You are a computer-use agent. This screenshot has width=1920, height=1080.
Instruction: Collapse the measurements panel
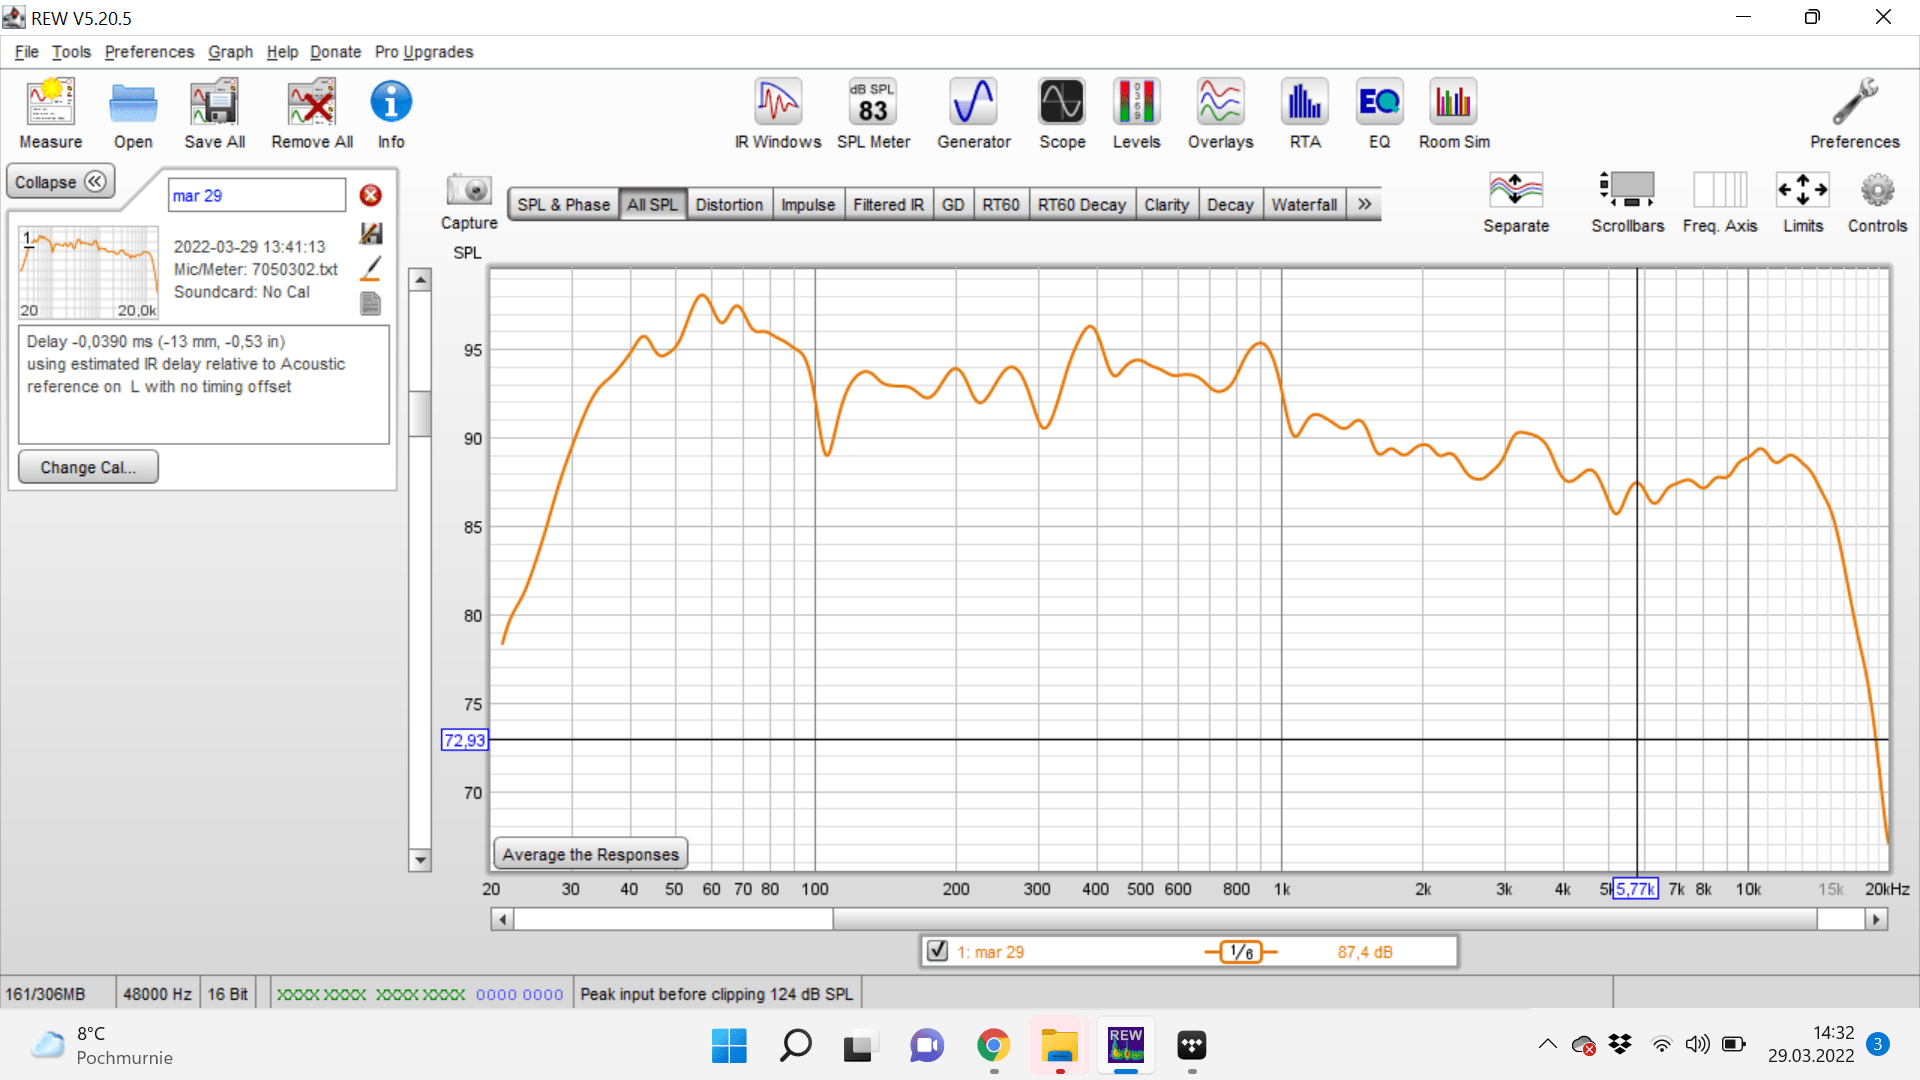point(60,182)
